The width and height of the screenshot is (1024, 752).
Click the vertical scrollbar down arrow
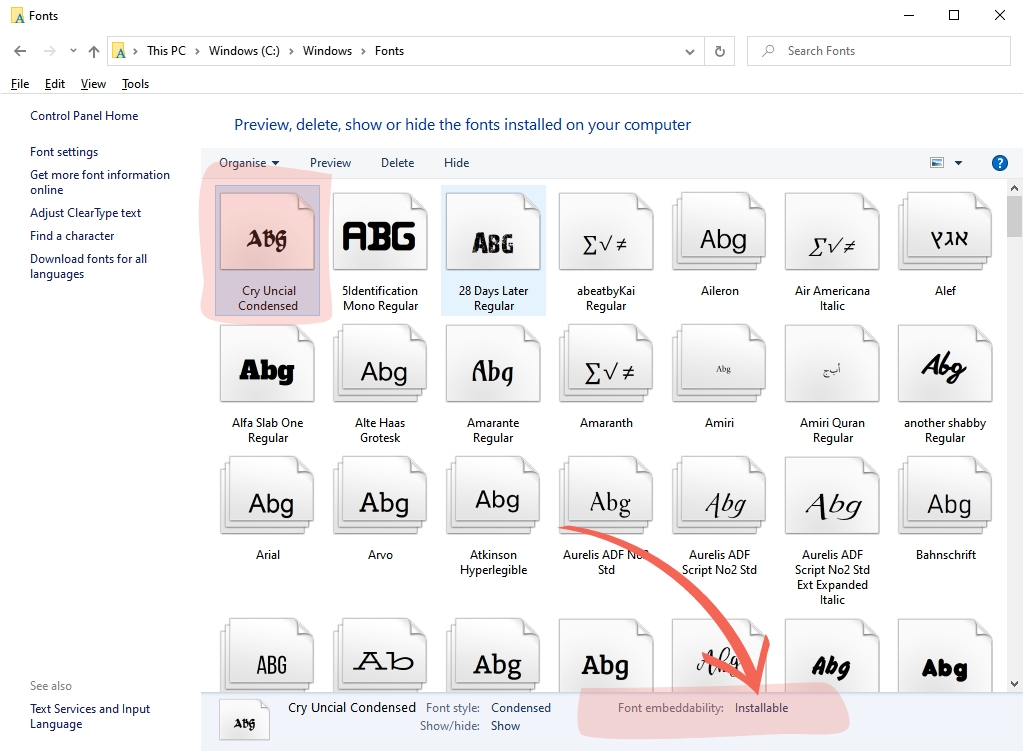(x=1014, y=683)
